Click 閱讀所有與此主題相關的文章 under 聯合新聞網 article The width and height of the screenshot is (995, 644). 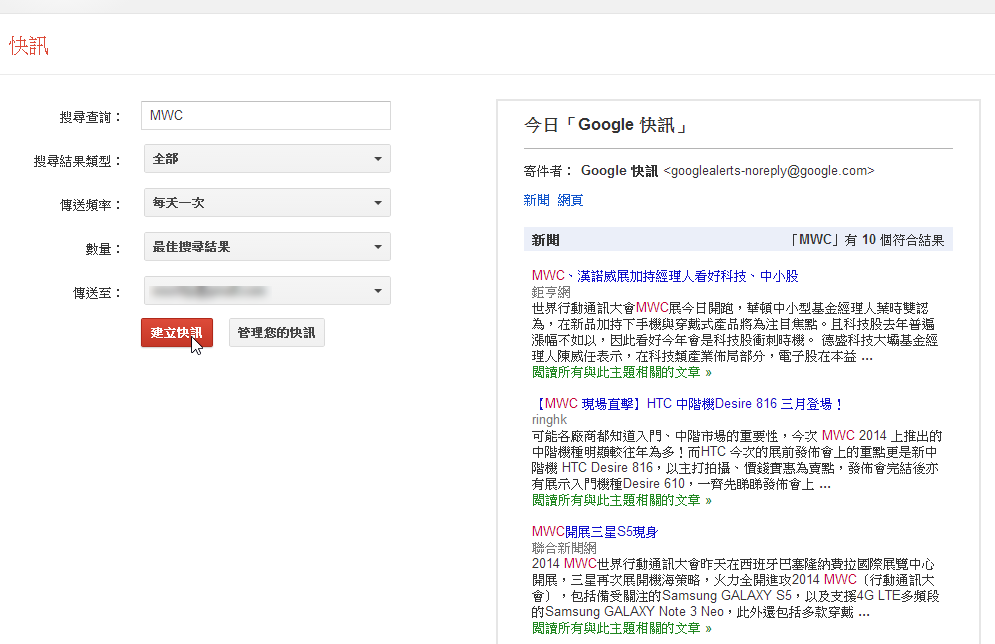tap(622, 629)
